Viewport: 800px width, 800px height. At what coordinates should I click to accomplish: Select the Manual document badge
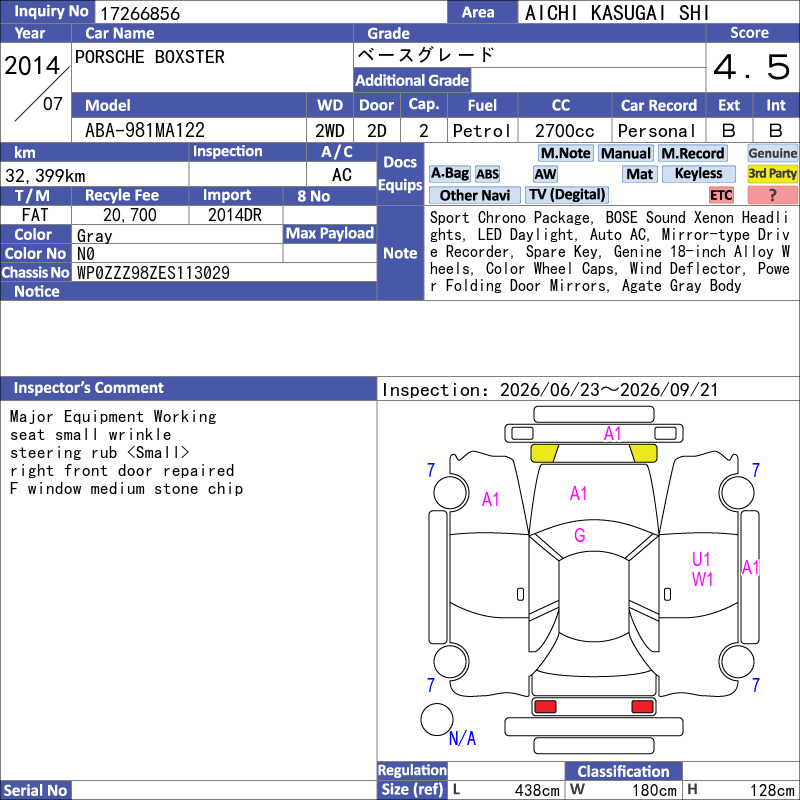[x=626, y=153]
